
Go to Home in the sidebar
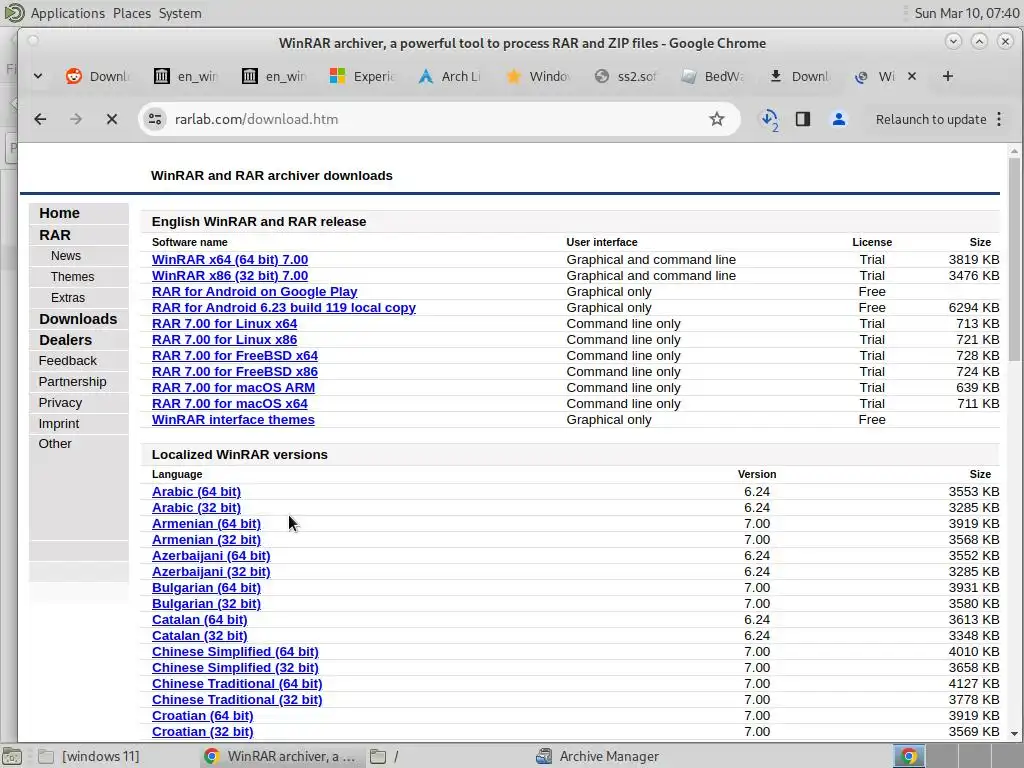[59, 213]
